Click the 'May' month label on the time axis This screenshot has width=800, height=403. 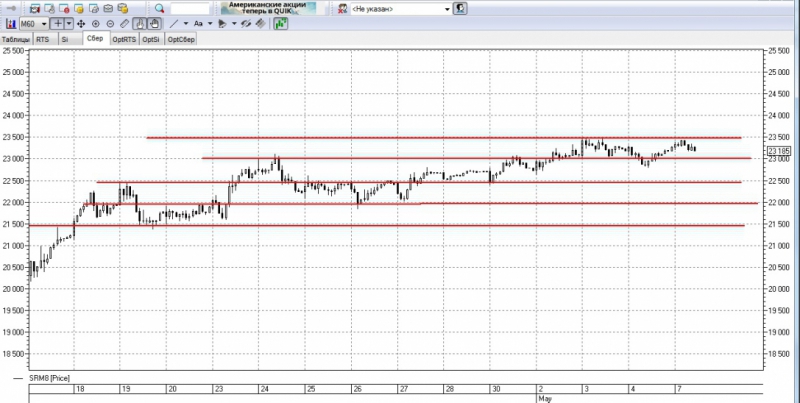pyautogui.click(x=544, y=398)
